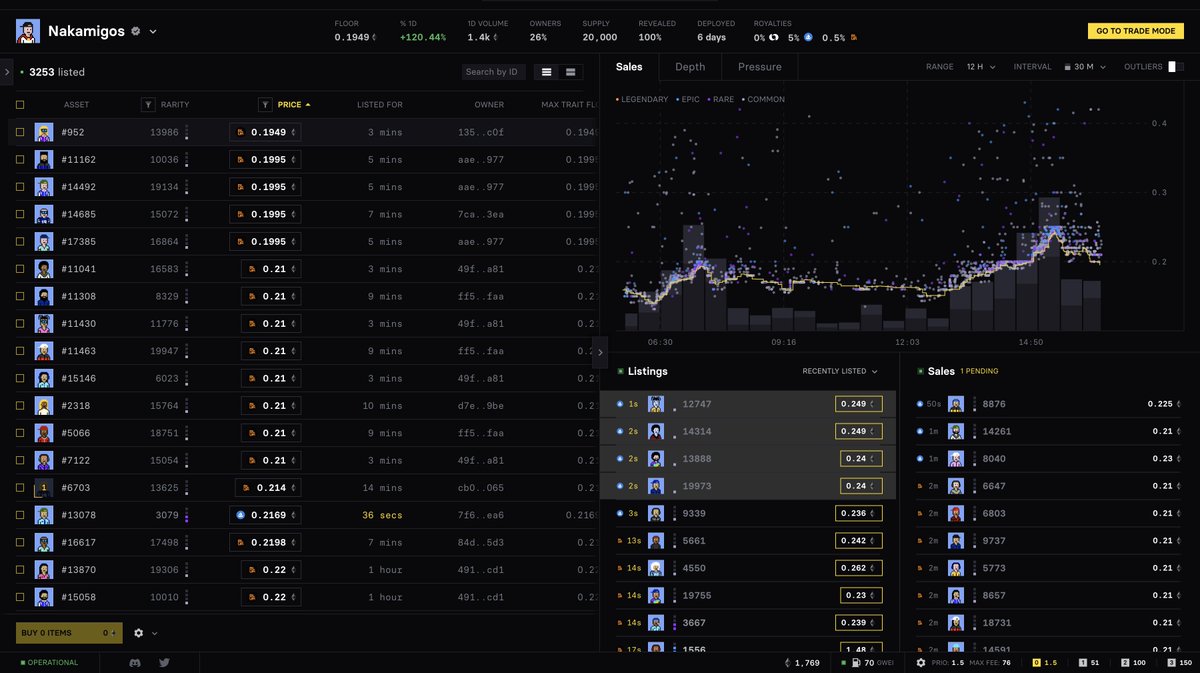Click owner address 7ca..3ea
Viewport: 1200px width, 673px height.
pos(481,214)
